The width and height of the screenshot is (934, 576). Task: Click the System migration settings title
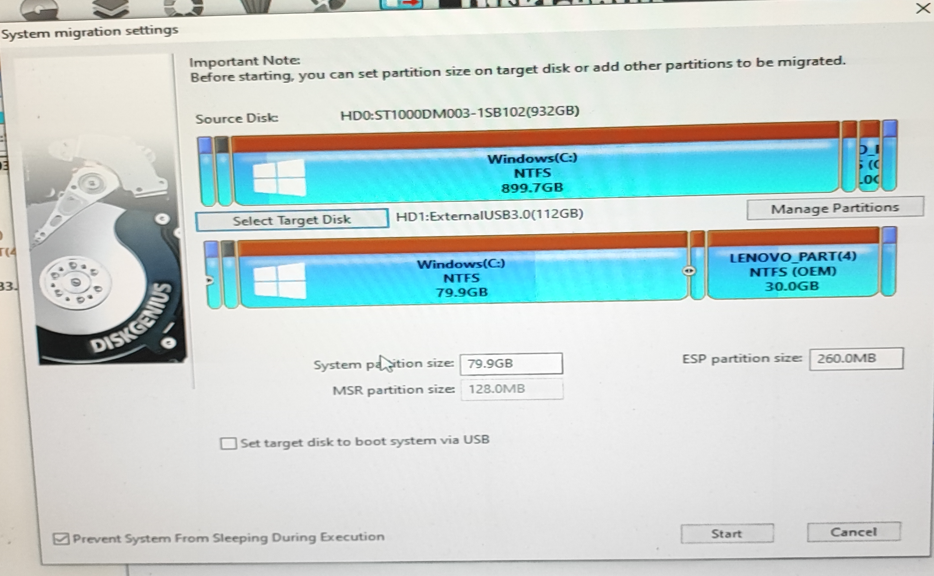point(89,32)
